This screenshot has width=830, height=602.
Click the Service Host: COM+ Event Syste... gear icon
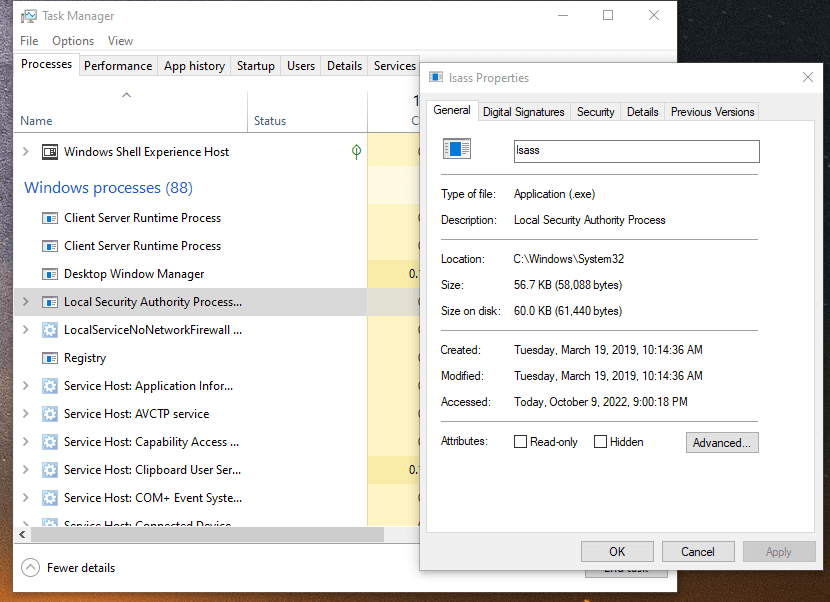click(x=50, y=498)
